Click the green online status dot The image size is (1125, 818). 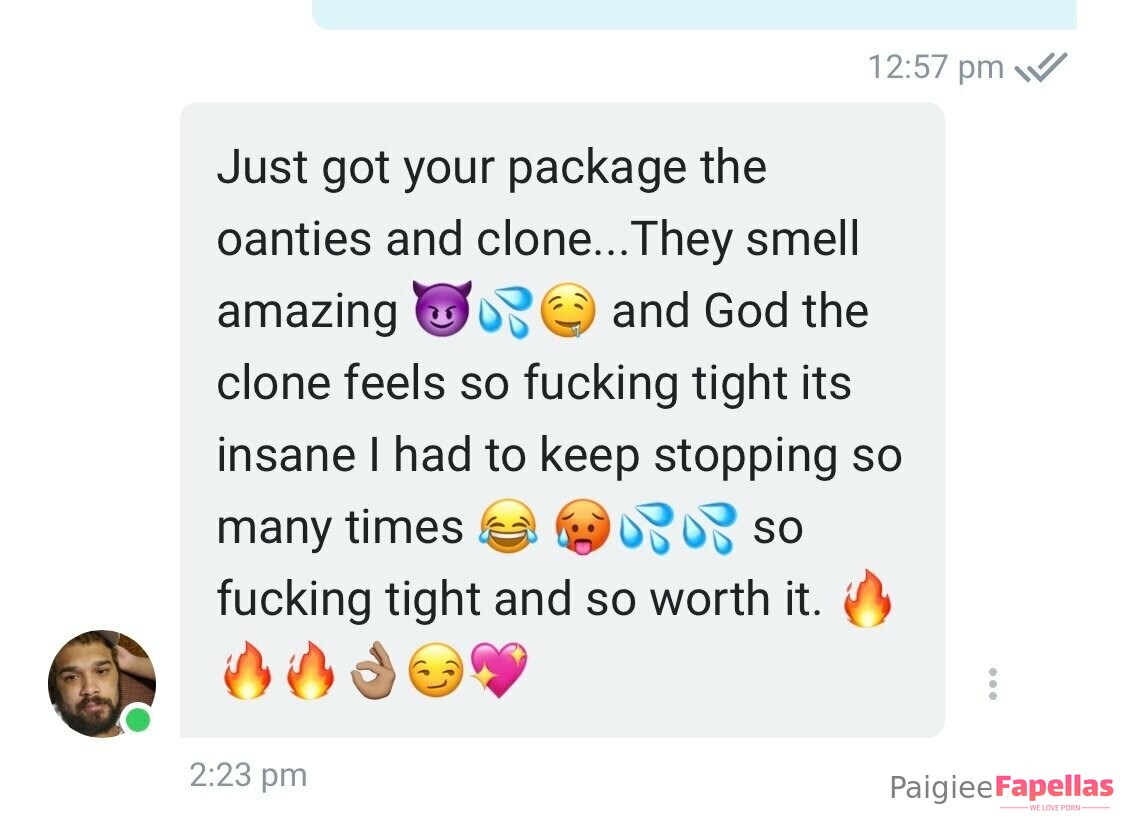point(138,720)
